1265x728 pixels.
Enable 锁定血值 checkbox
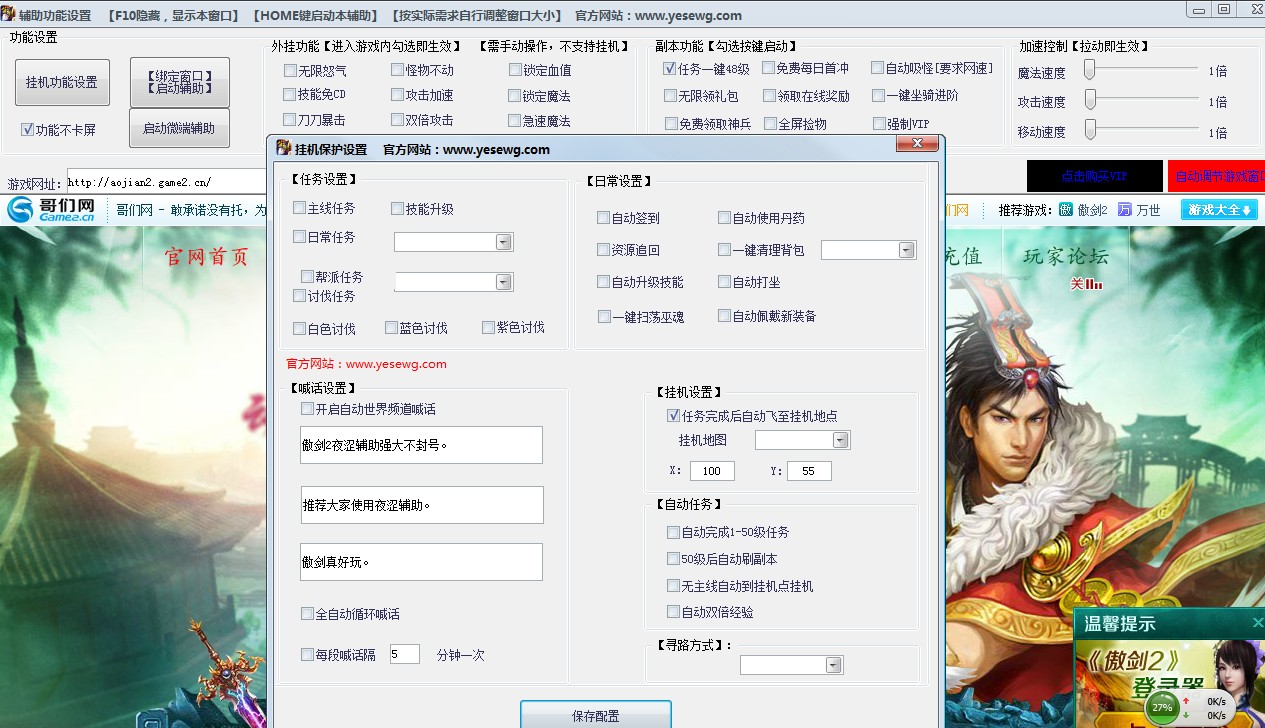tap(515, 70)
